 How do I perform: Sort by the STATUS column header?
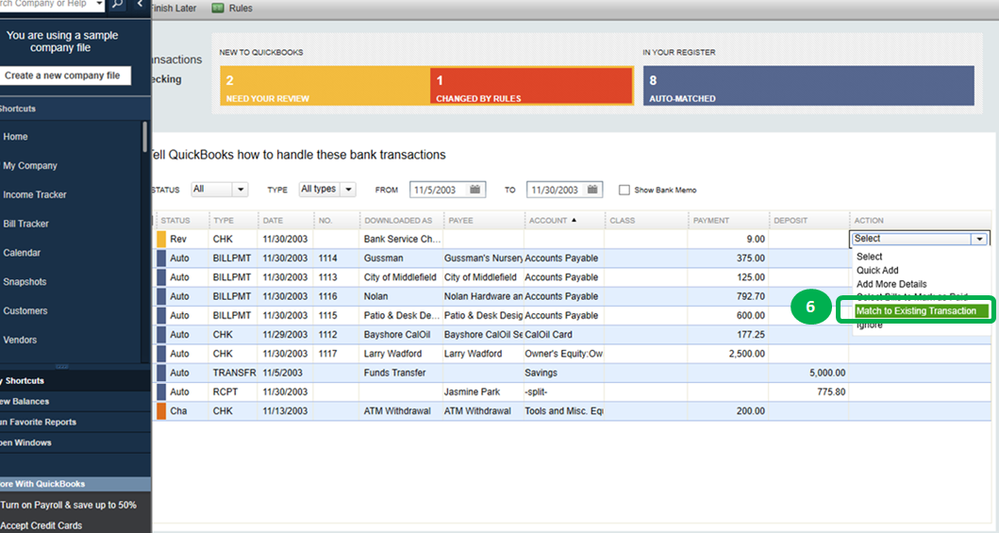tap(175, 220)
